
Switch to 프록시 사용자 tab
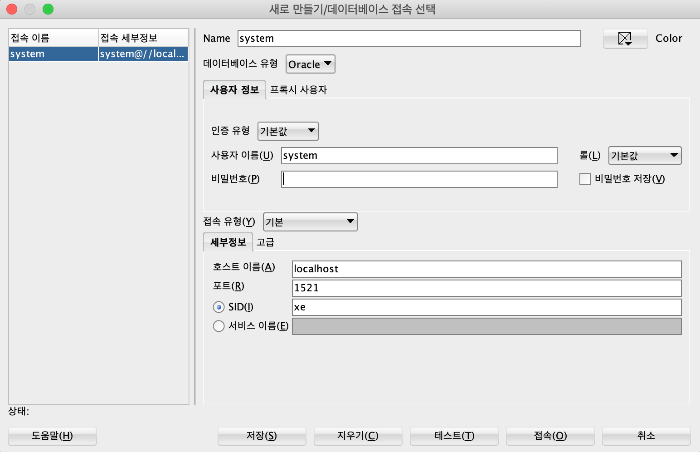pyautogui.click(x=298, y=90)
